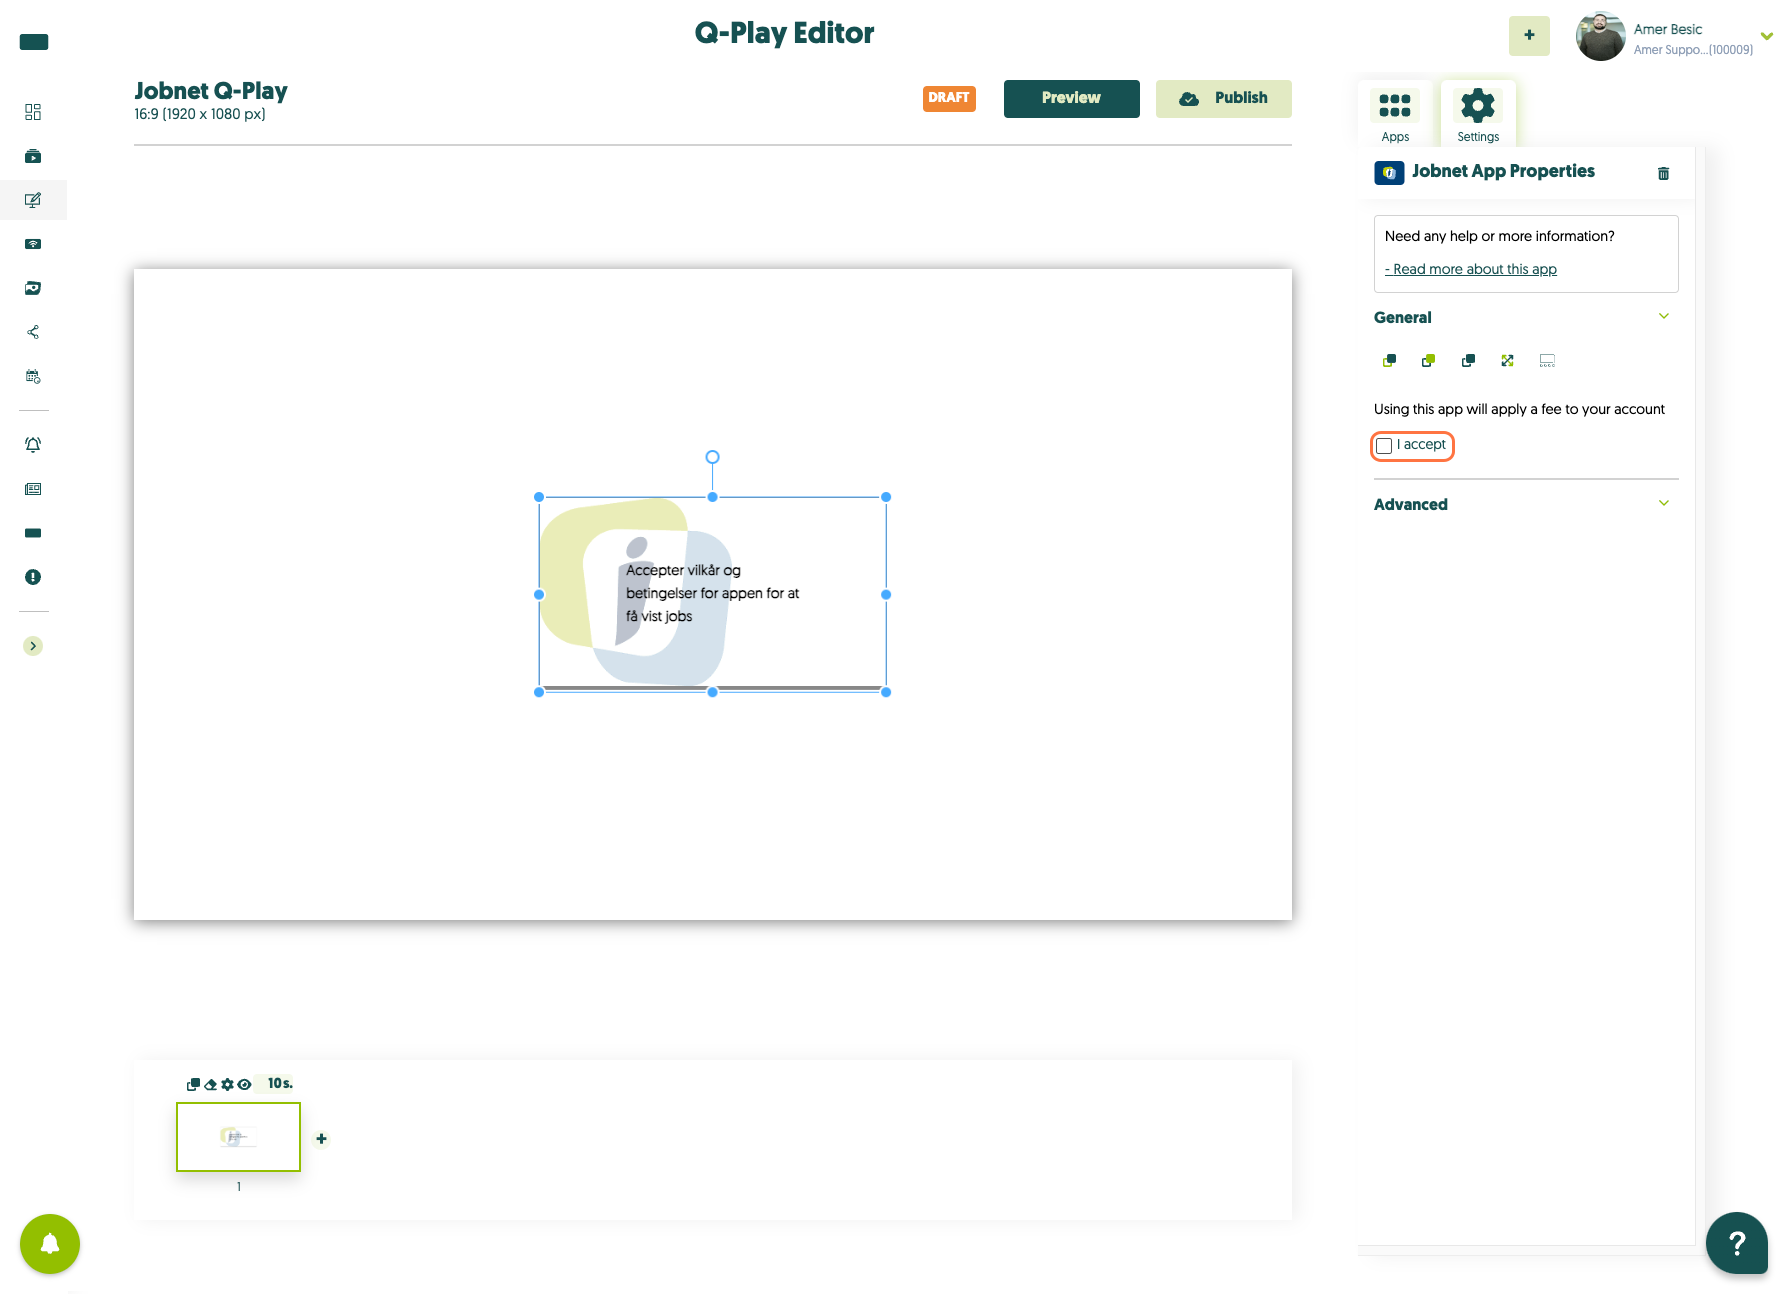Click the fullscreen expand arrows icon
This screenshot has height=1294, width=1788.
pos(1507,361)
